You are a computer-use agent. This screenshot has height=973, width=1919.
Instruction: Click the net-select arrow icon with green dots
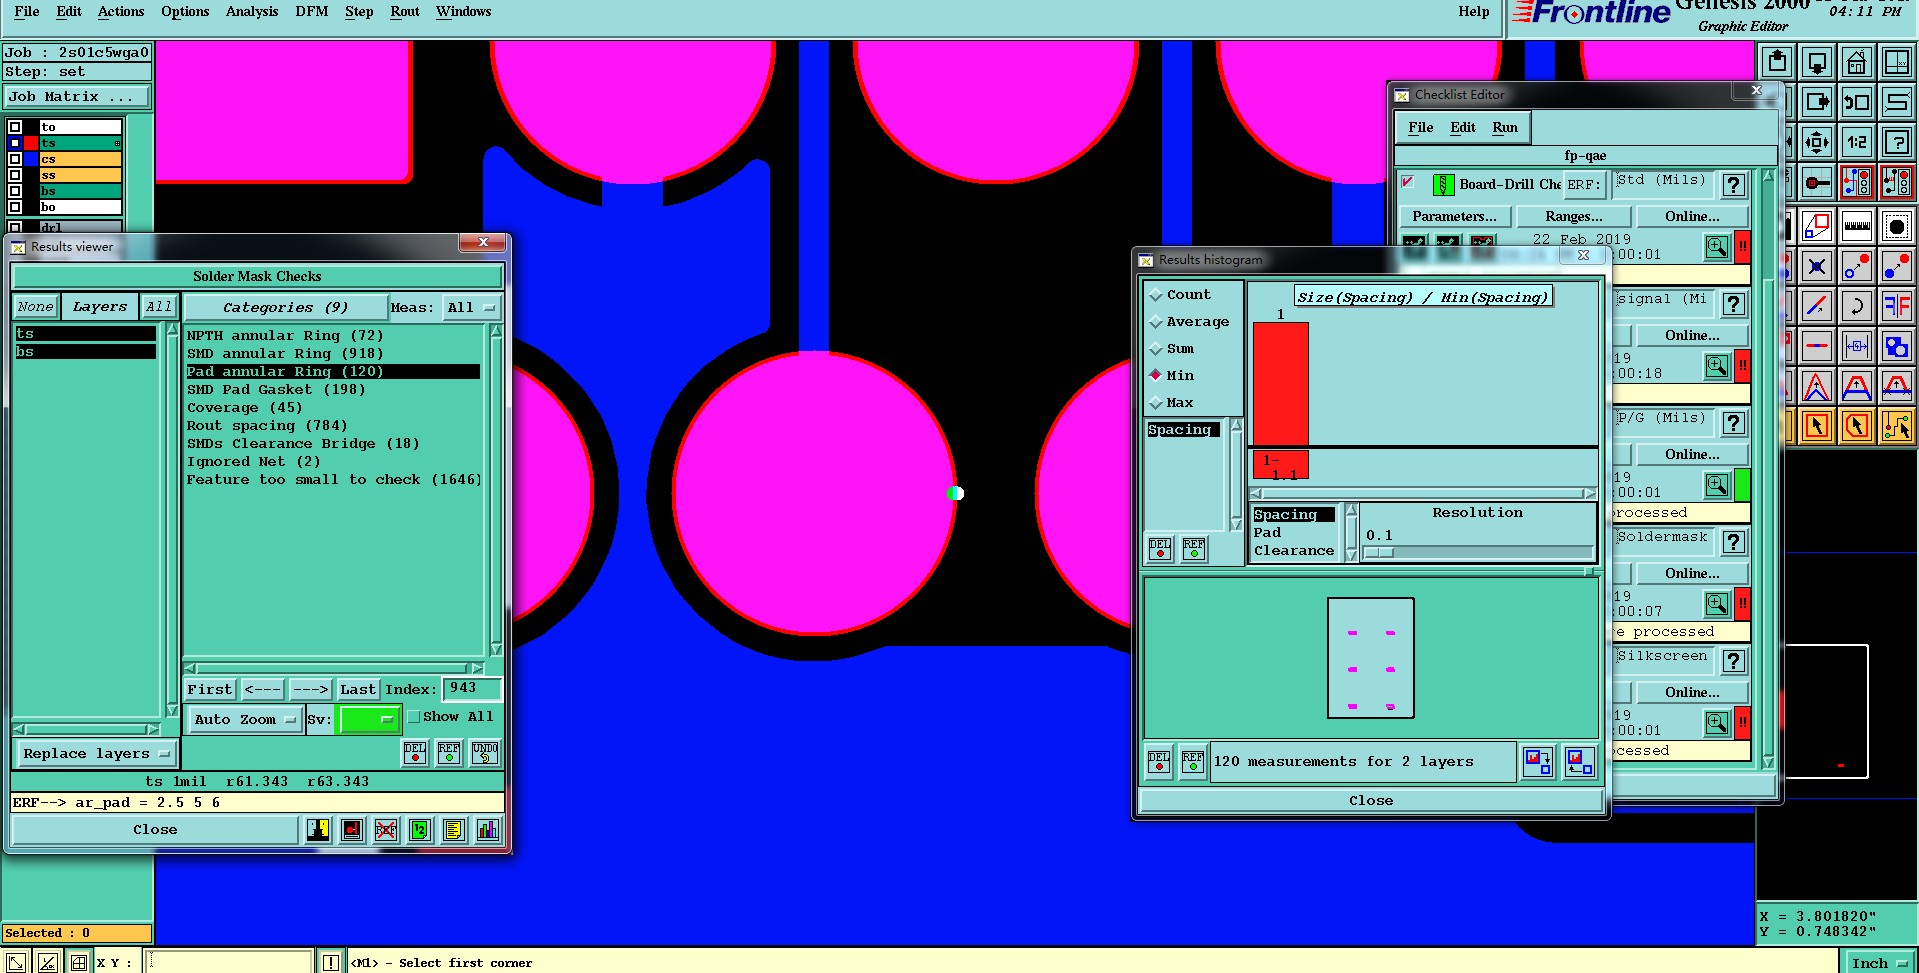point(1896,426)
